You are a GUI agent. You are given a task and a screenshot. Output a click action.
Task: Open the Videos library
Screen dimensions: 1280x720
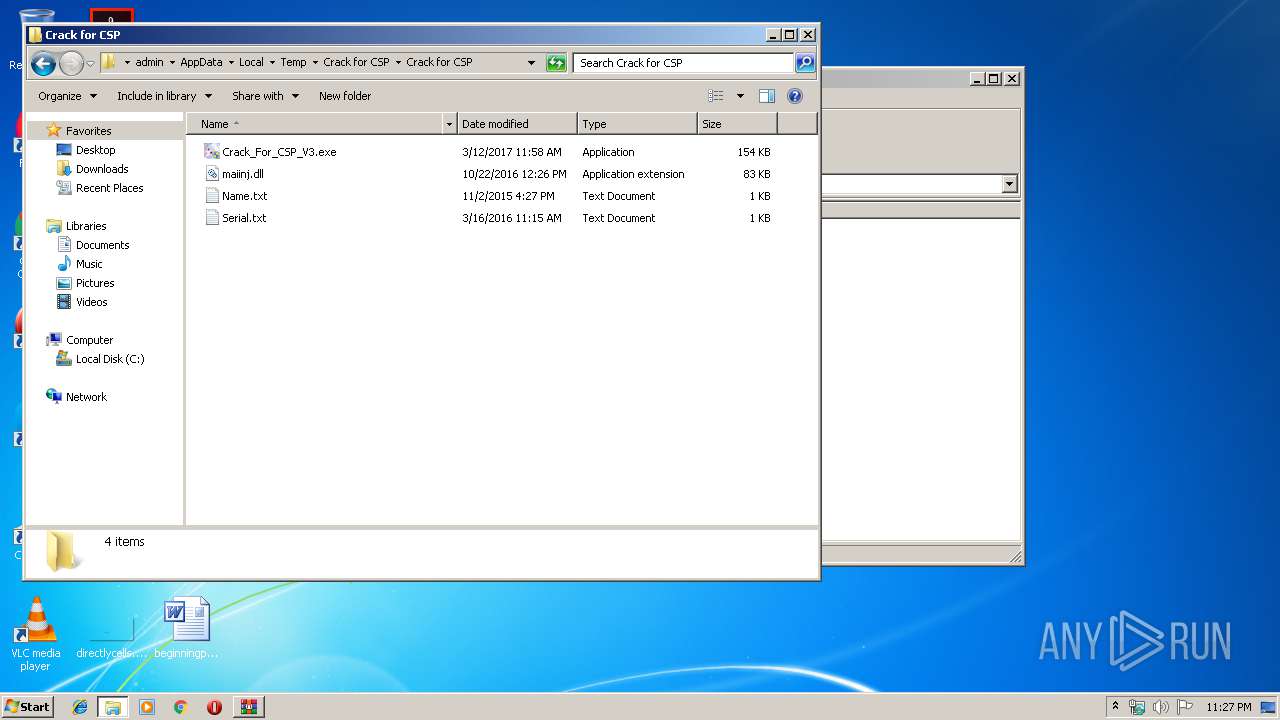(91, 302)
